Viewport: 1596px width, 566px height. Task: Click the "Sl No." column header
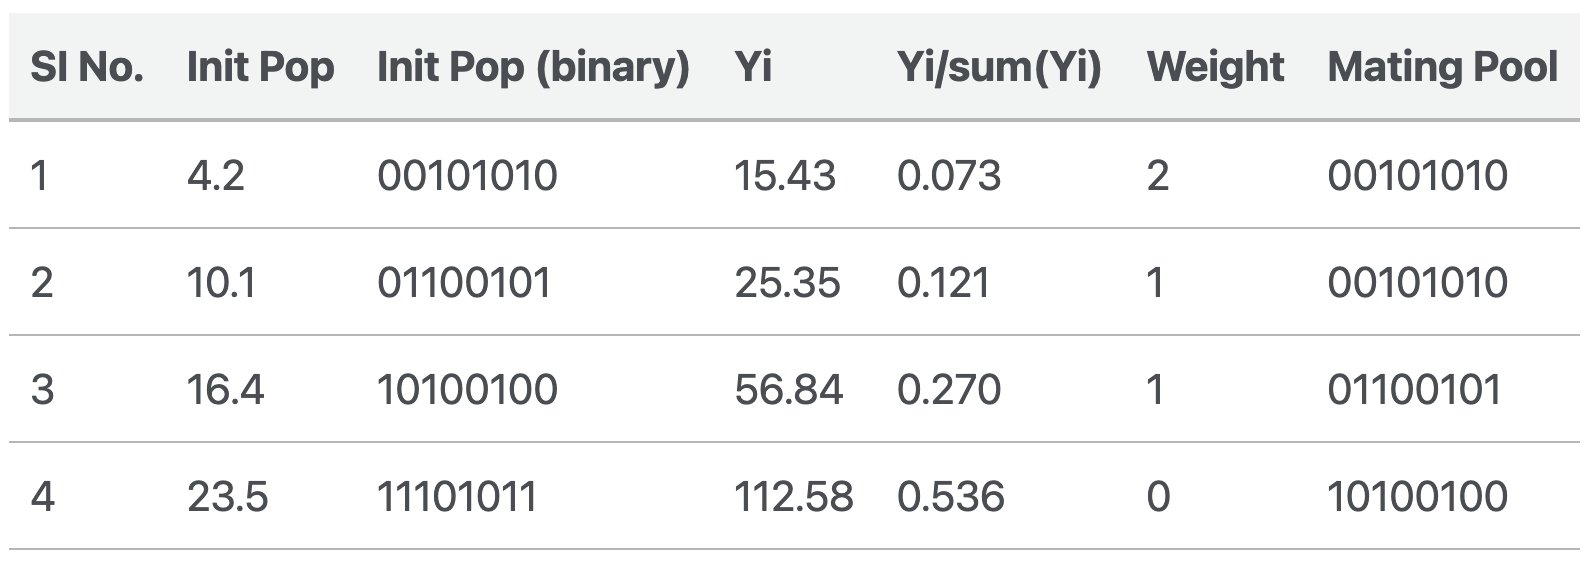(x=86, y=67)
